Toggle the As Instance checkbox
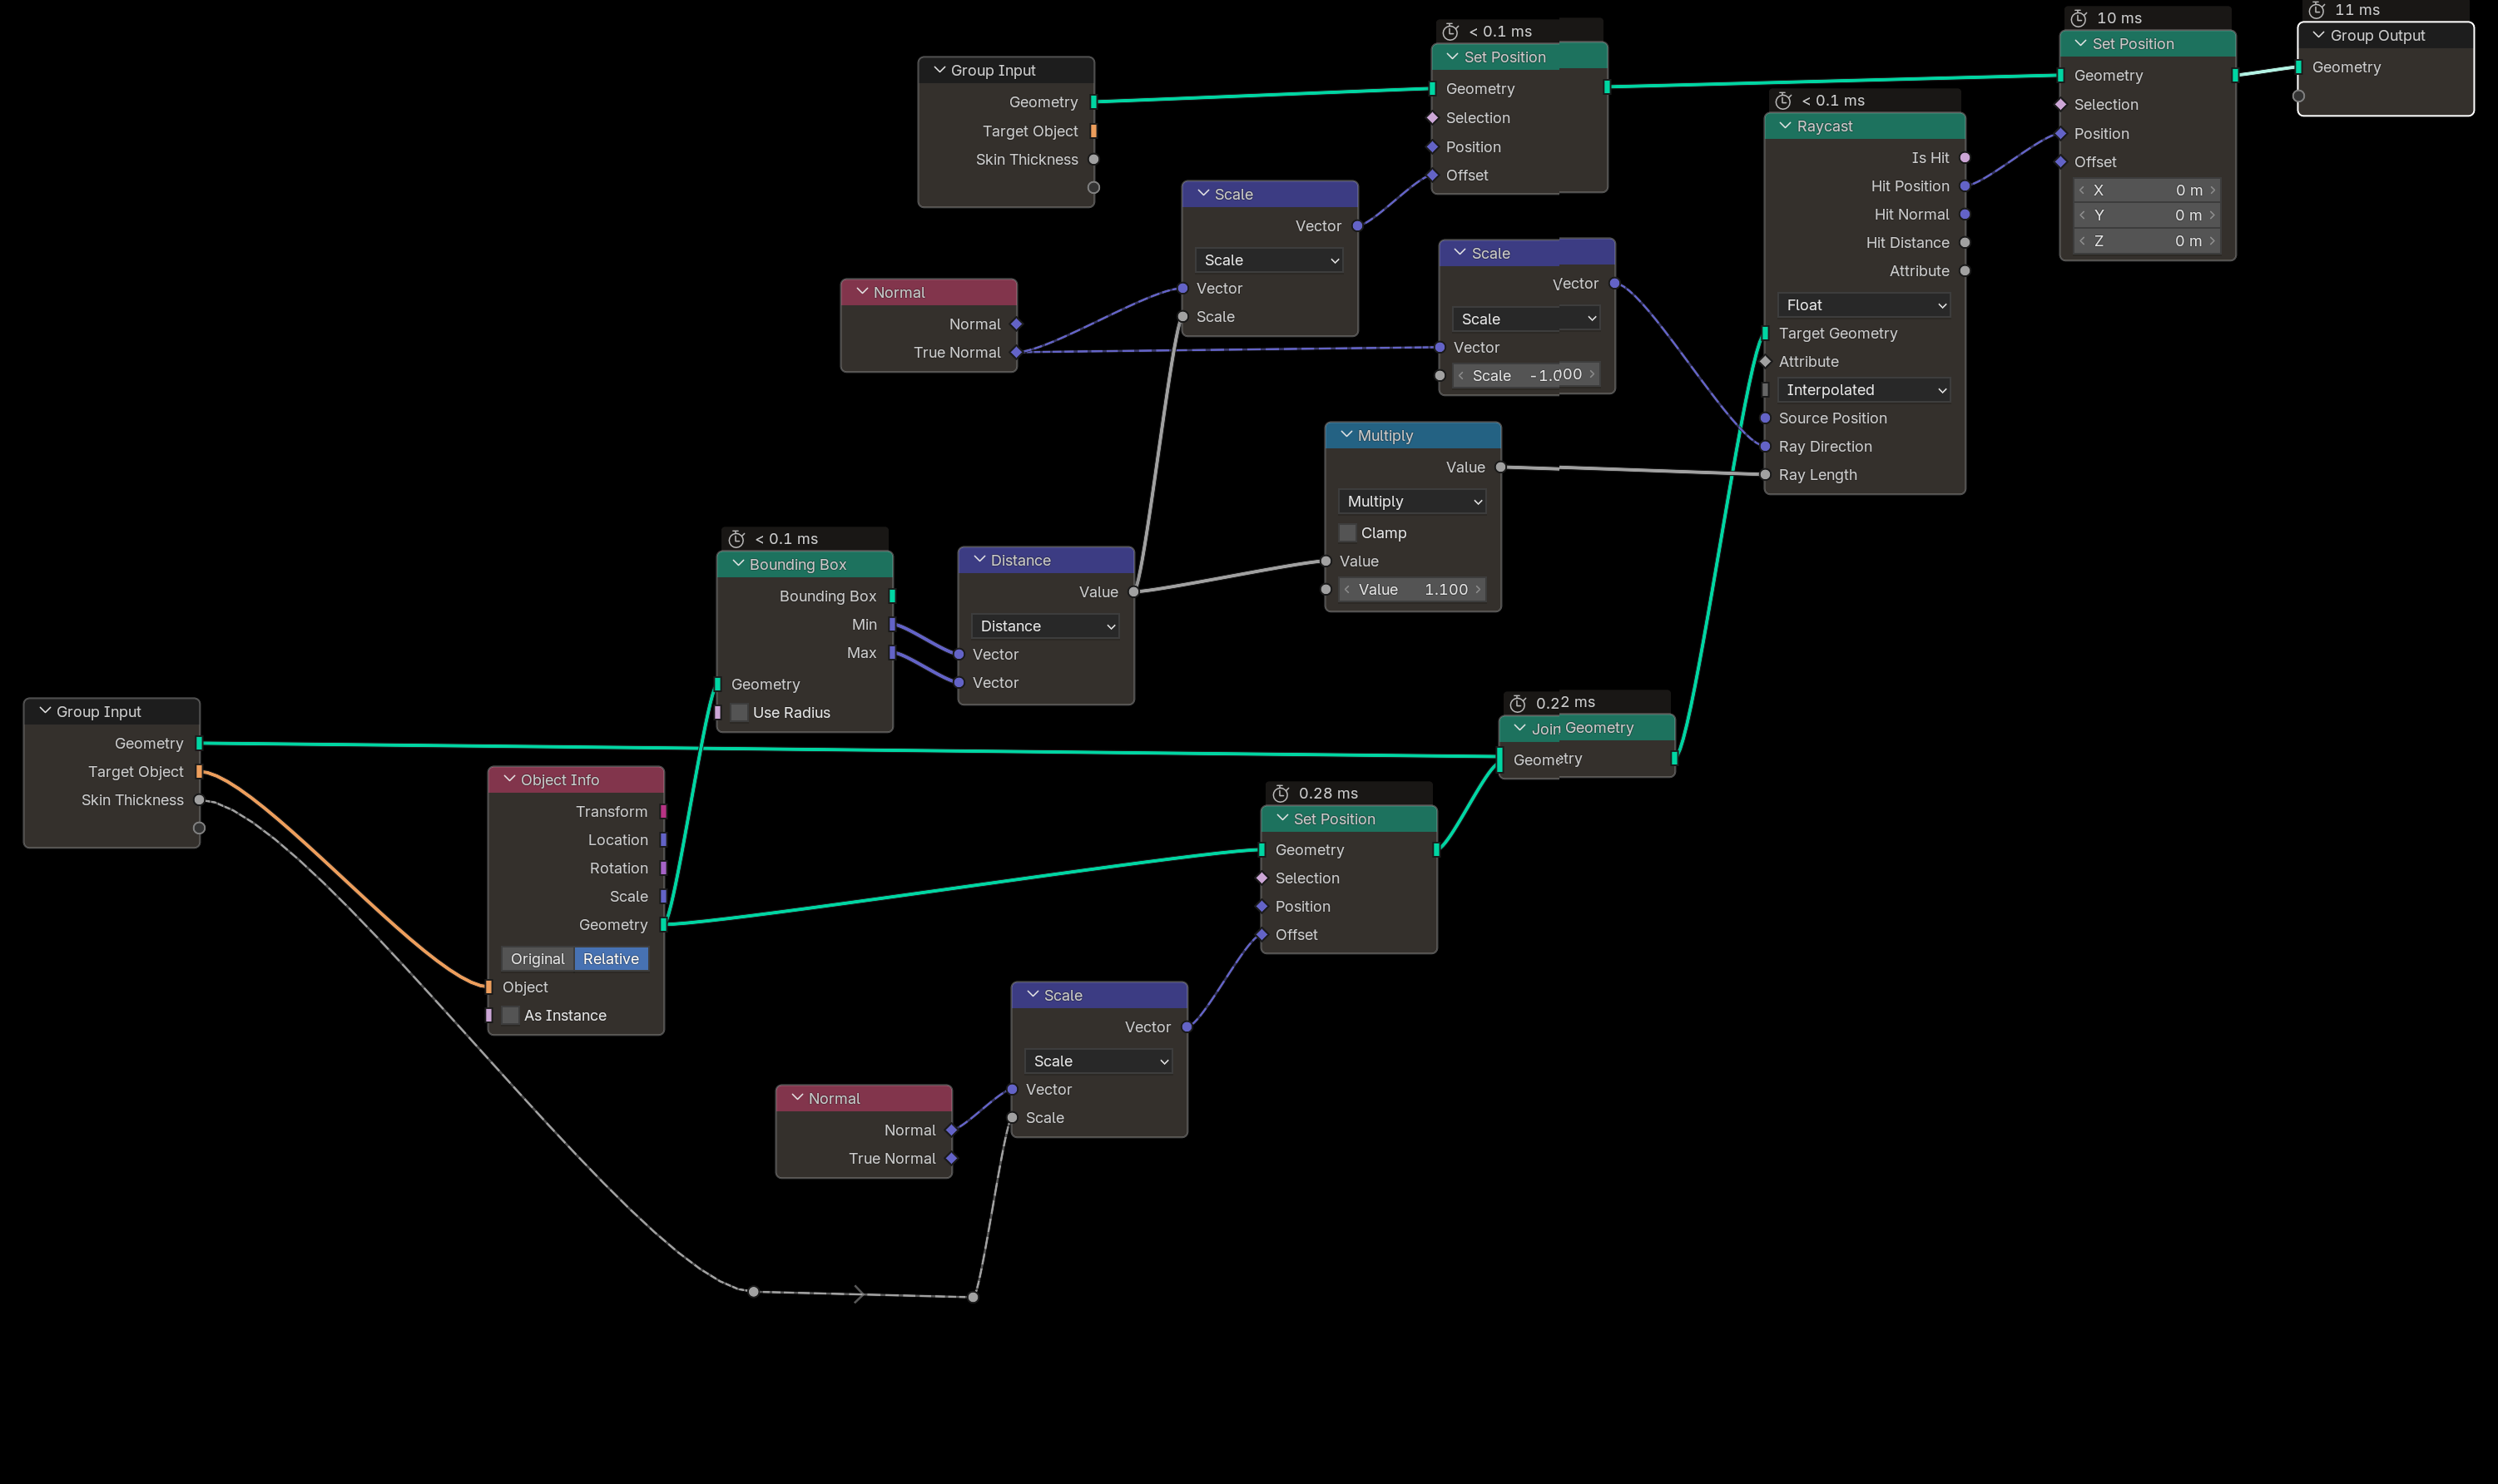This screenshot has height=1484, width=2498. pos(510,1015)
